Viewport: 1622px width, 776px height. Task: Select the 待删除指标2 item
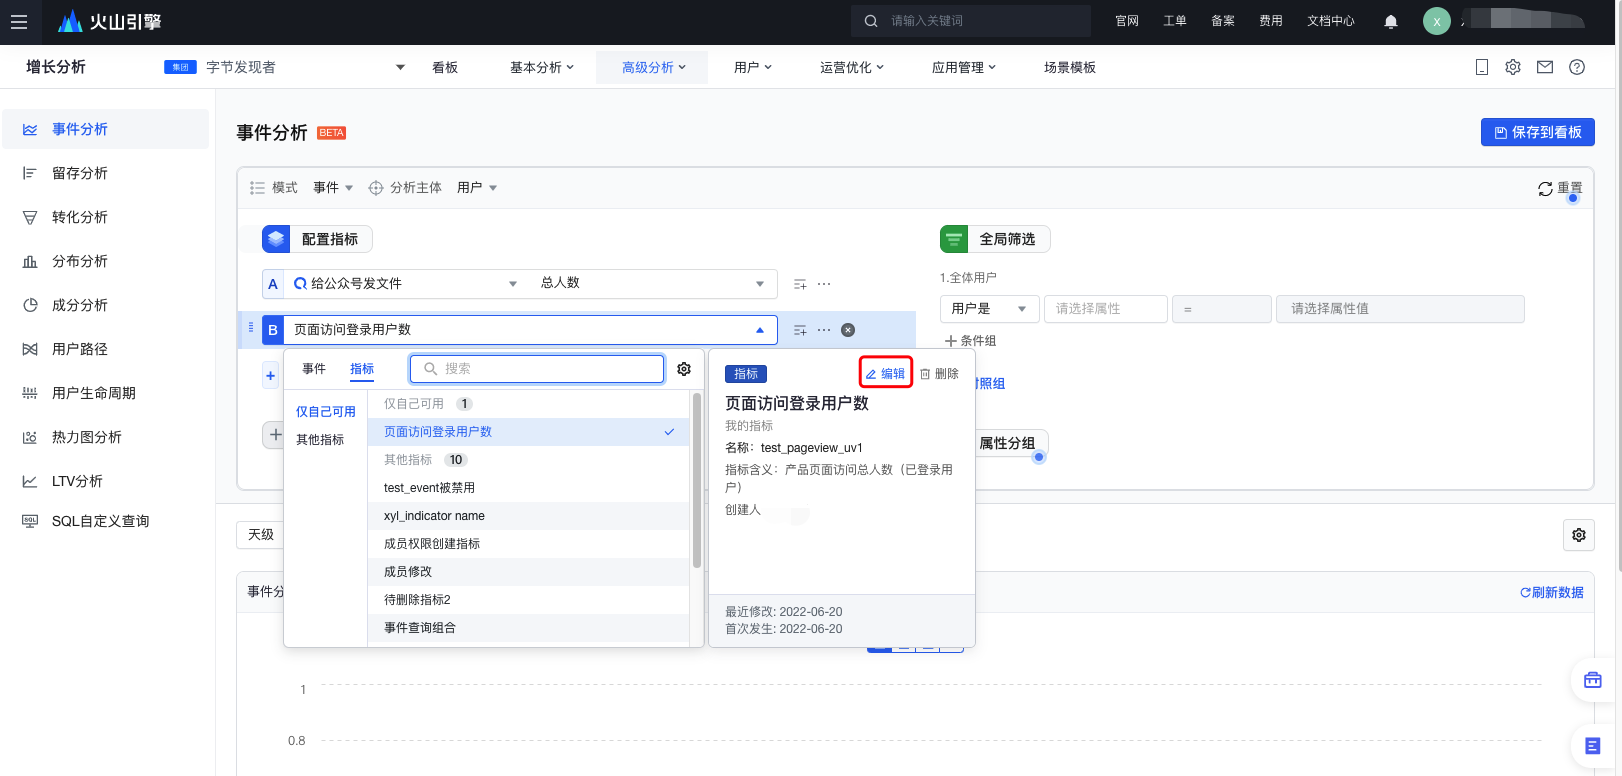(528, 600)
